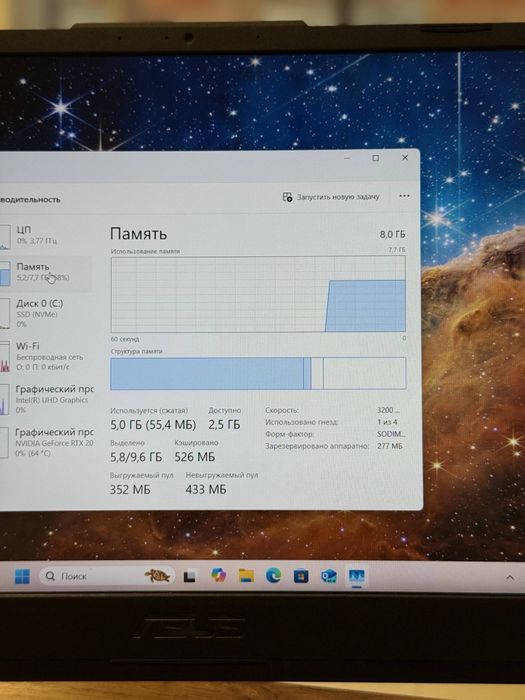Select Wi-Fi performance item

click(46, 356)
